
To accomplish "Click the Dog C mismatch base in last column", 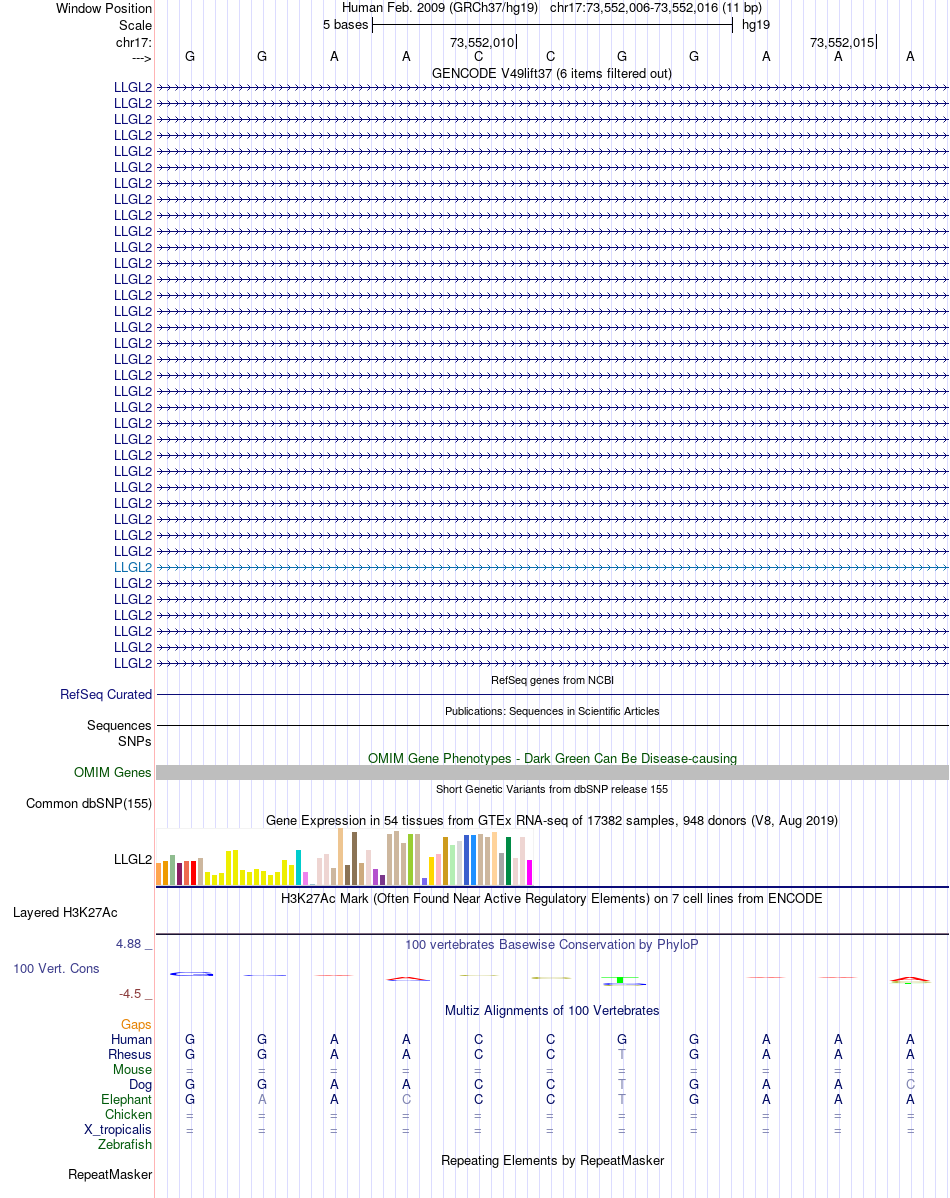I will (x=910, y=1084).
